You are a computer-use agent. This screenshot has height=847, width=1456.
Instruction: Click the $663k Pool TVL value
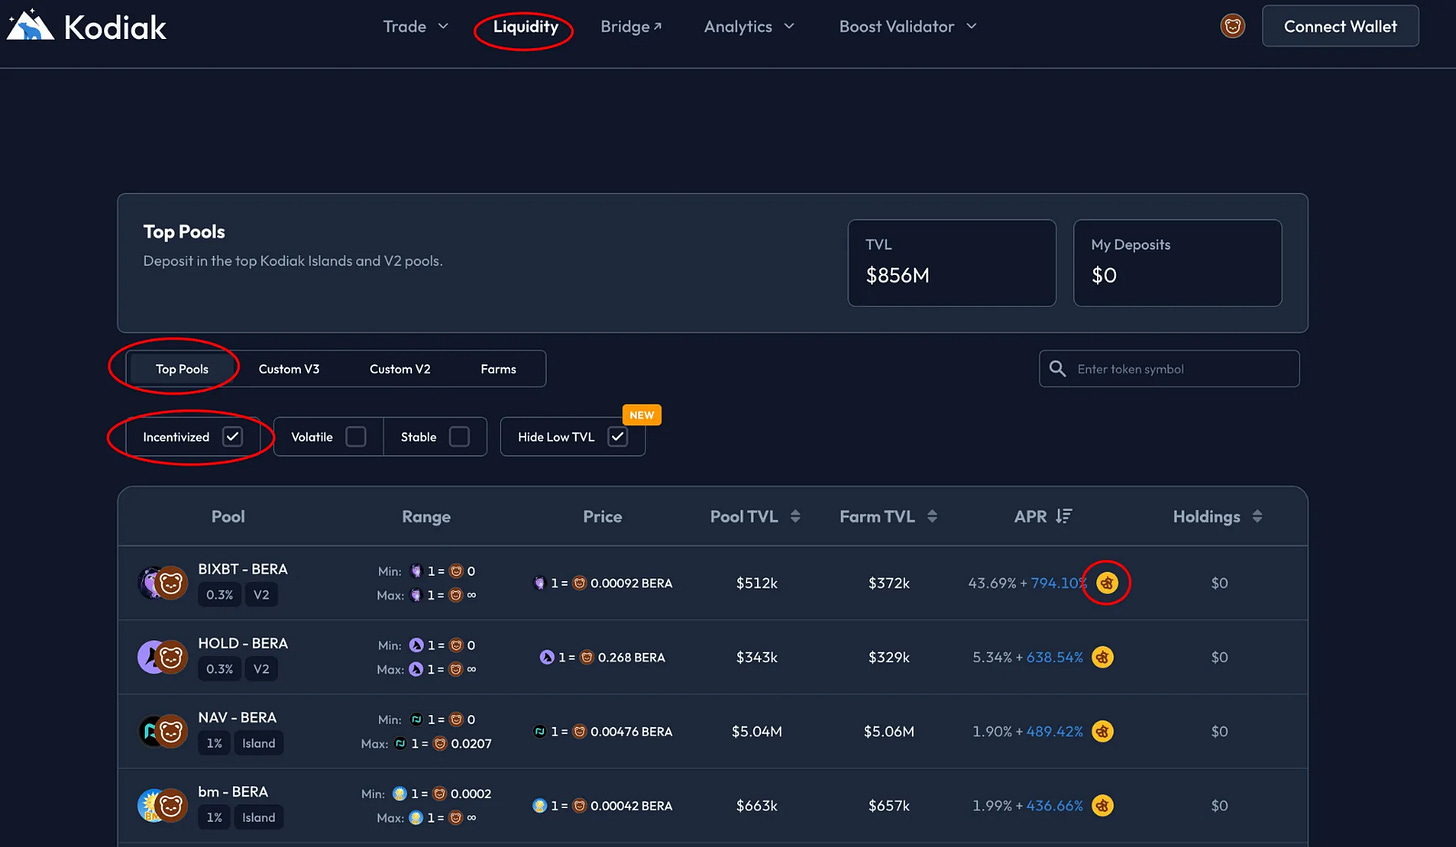click(757, 805)
